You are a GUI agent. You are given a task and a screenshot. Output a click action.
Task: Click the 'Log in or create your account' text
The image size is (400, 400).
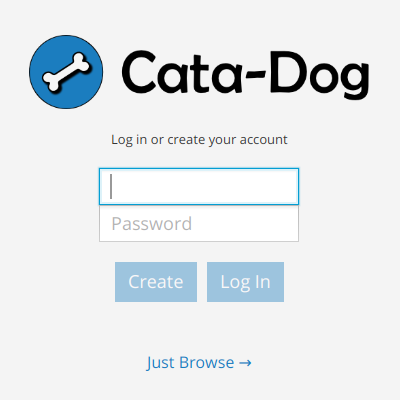coord(199,140)
